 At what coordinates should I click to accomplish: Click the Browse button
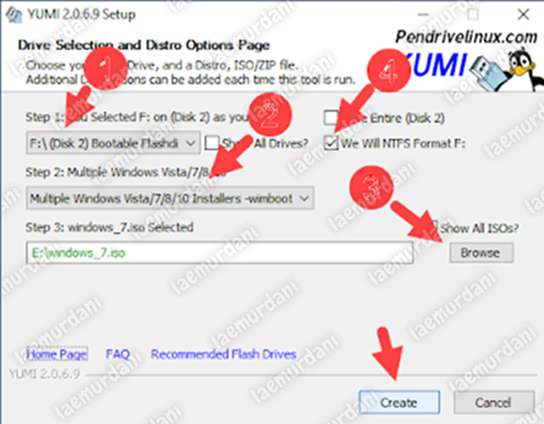[481, 253]
